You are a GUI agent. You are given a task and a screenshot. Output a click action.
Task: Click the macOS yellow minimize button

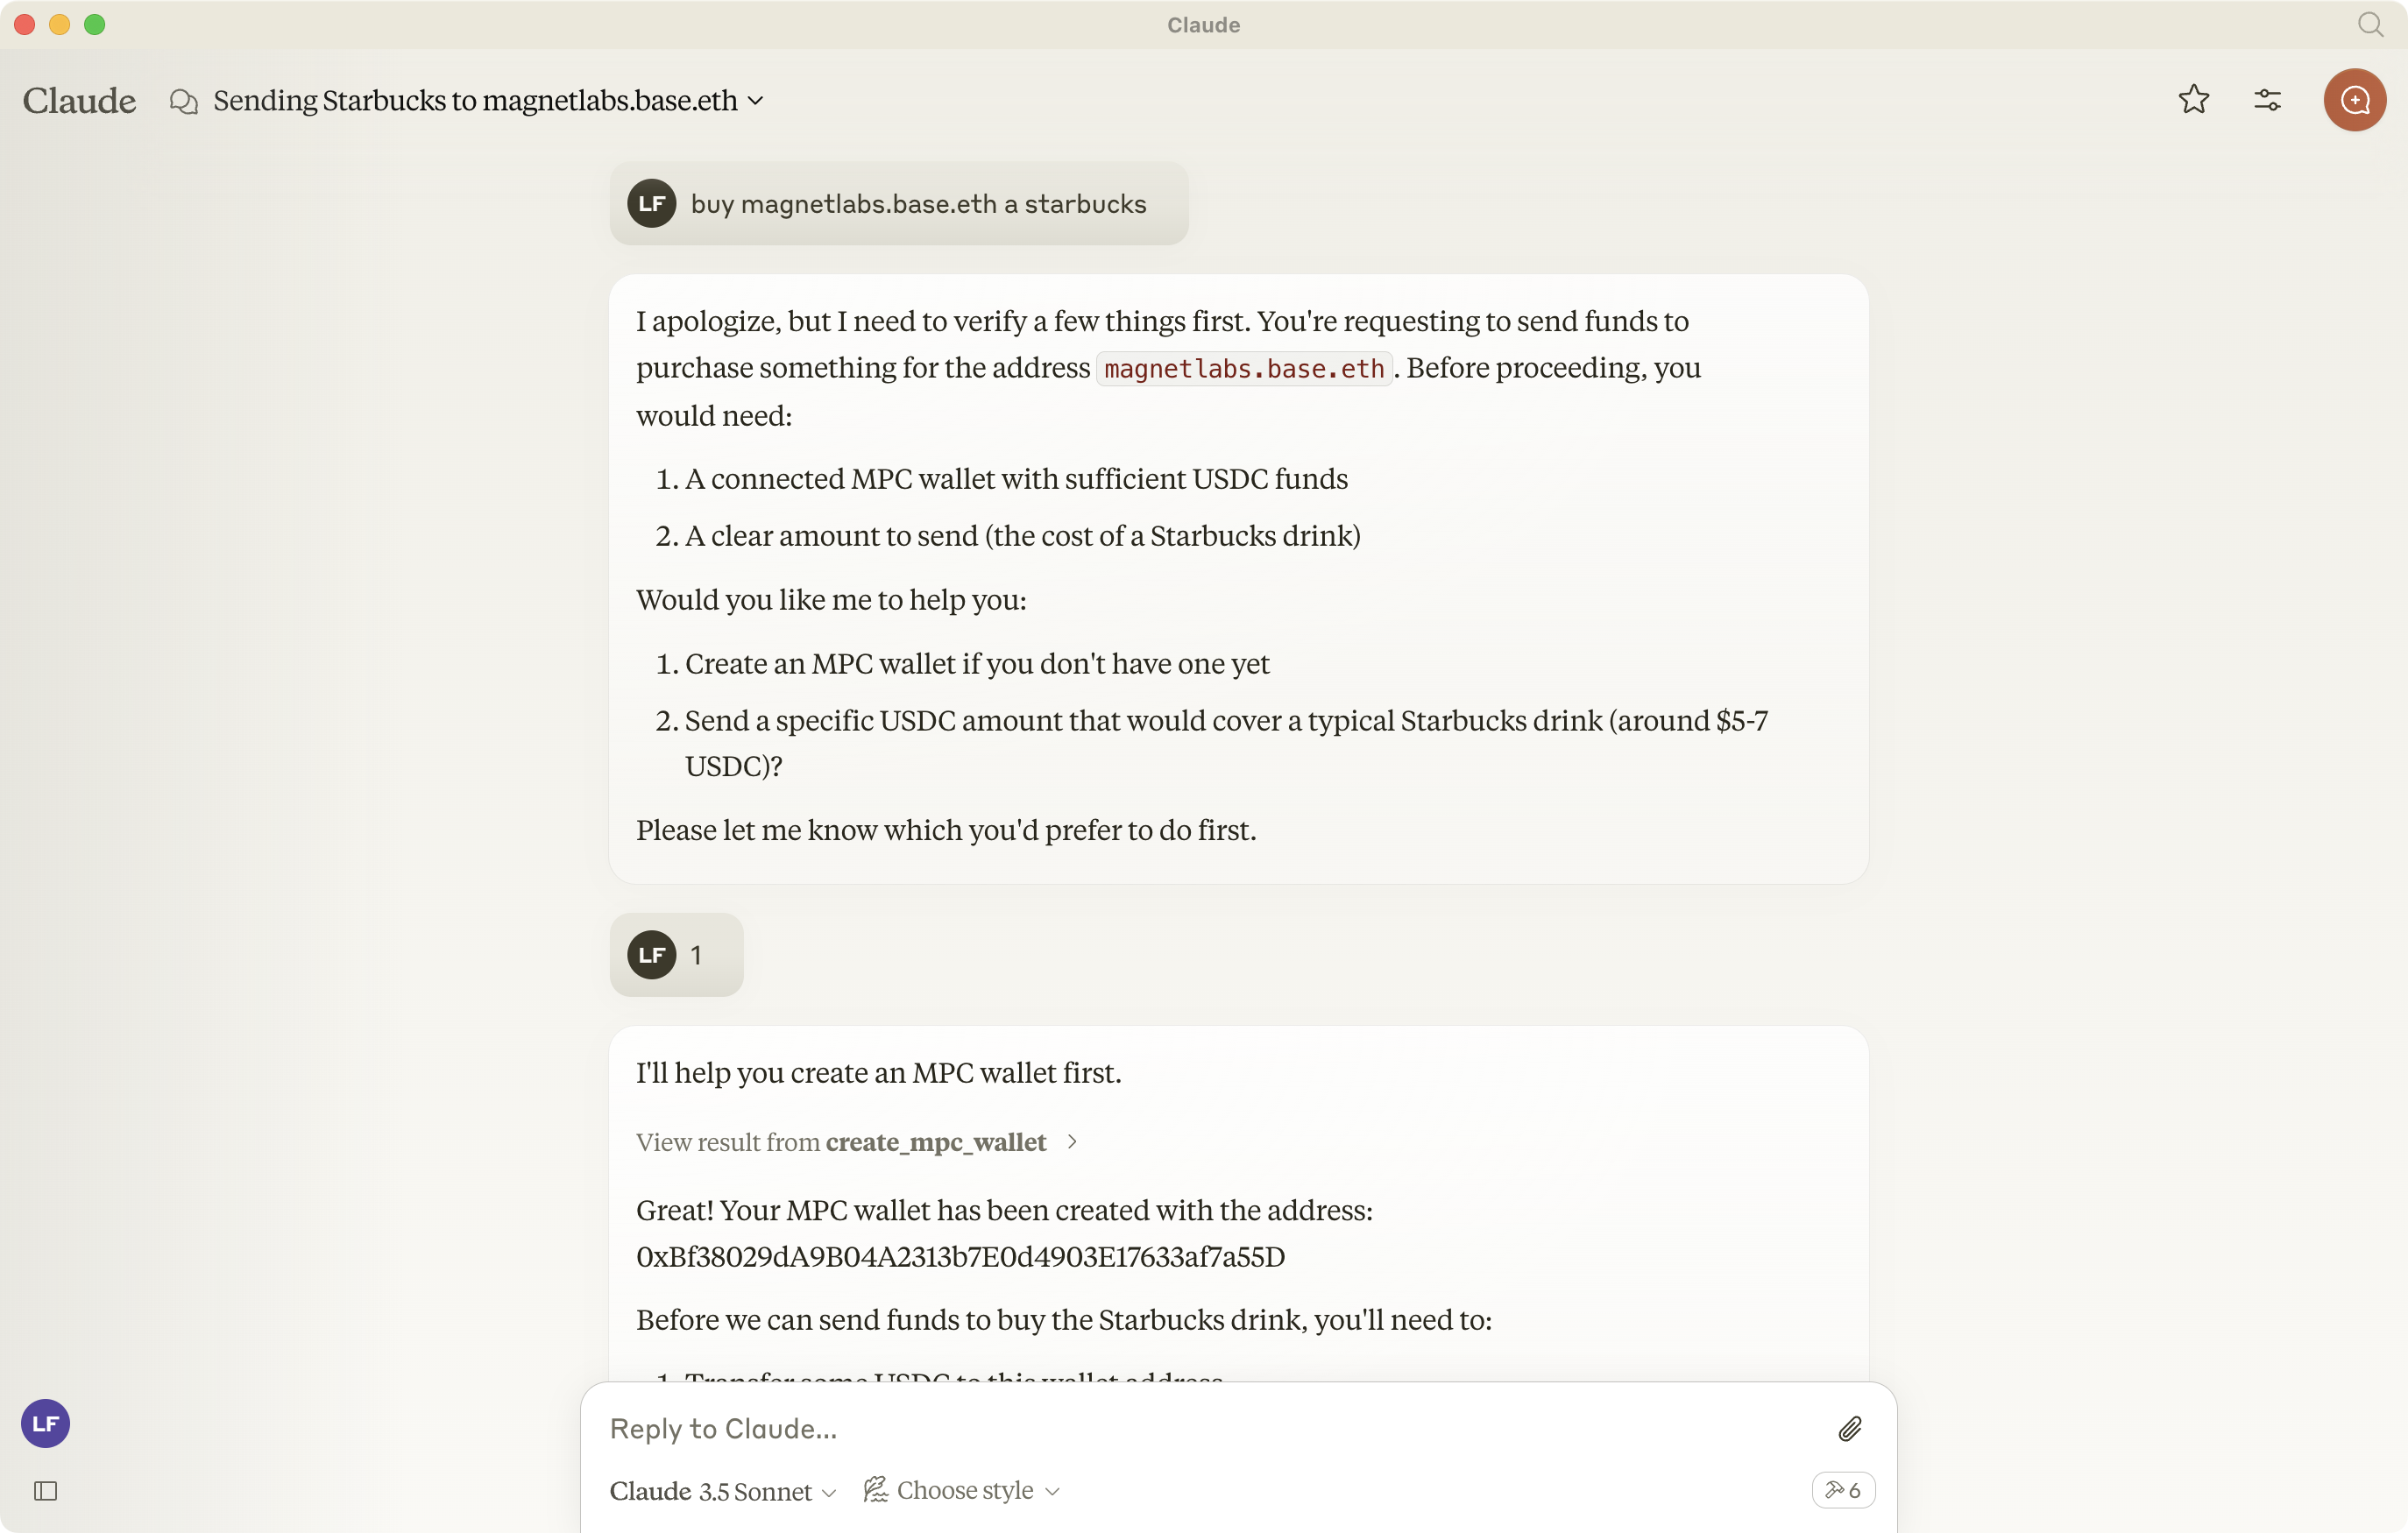(59, 24)
